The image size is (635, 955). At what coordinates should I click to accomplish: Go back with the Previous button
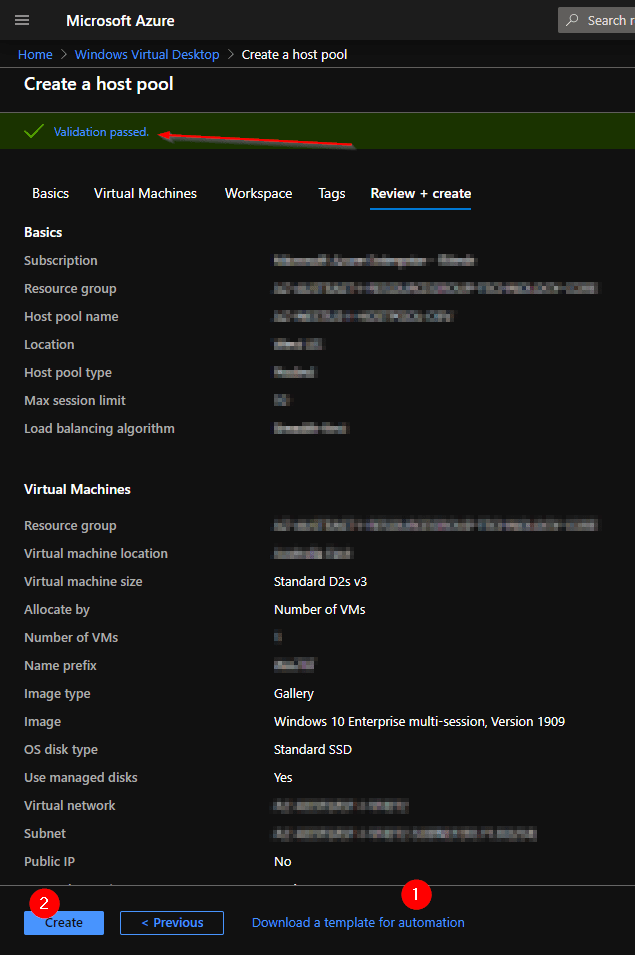point(171,922)
